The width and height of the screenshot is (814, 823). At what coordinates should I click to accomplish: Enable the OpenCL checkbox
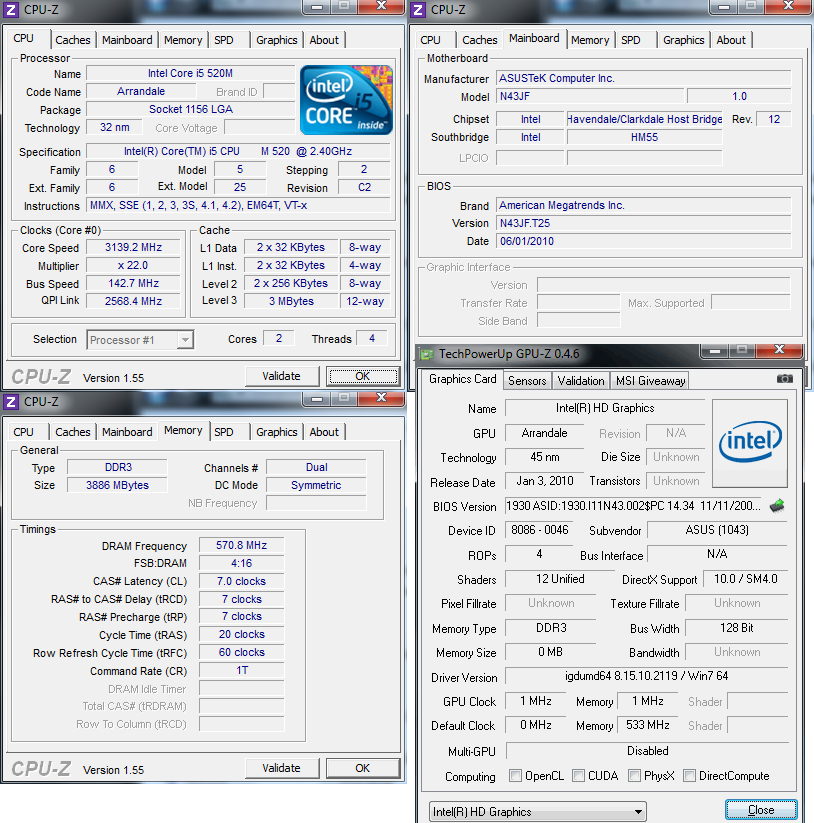coord(515,776)
